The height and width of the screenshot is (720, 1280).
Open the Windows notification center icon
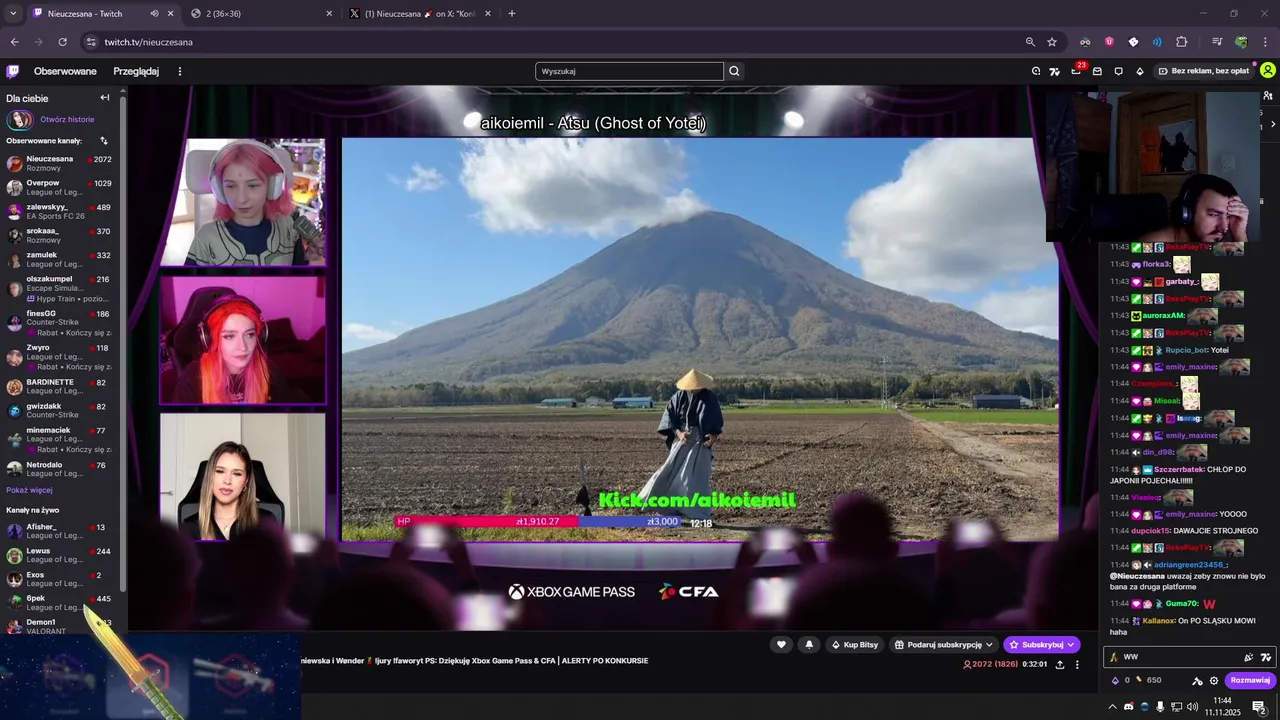(1259, 707)
